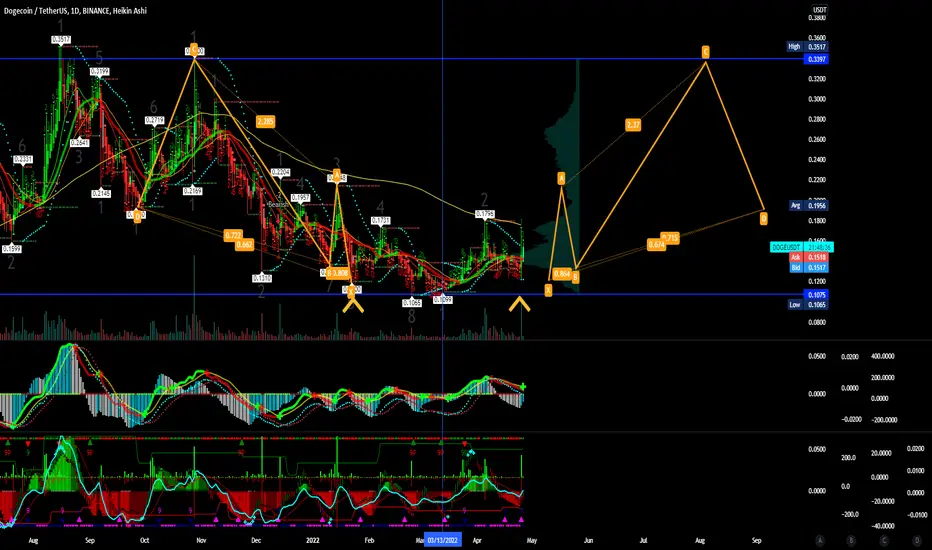Click the 0.1957 price label
932x550 pixels.
(300, 198)
